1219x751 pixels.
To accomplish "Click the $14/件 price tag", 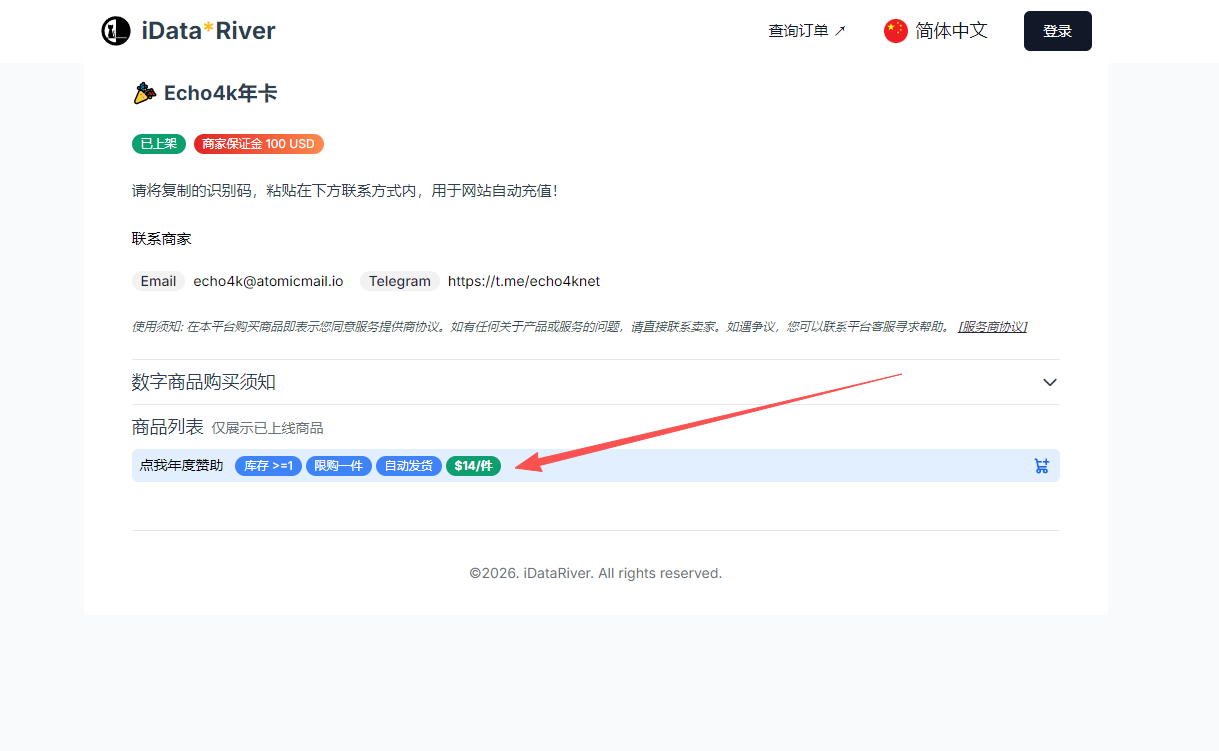I will [473, 466].
